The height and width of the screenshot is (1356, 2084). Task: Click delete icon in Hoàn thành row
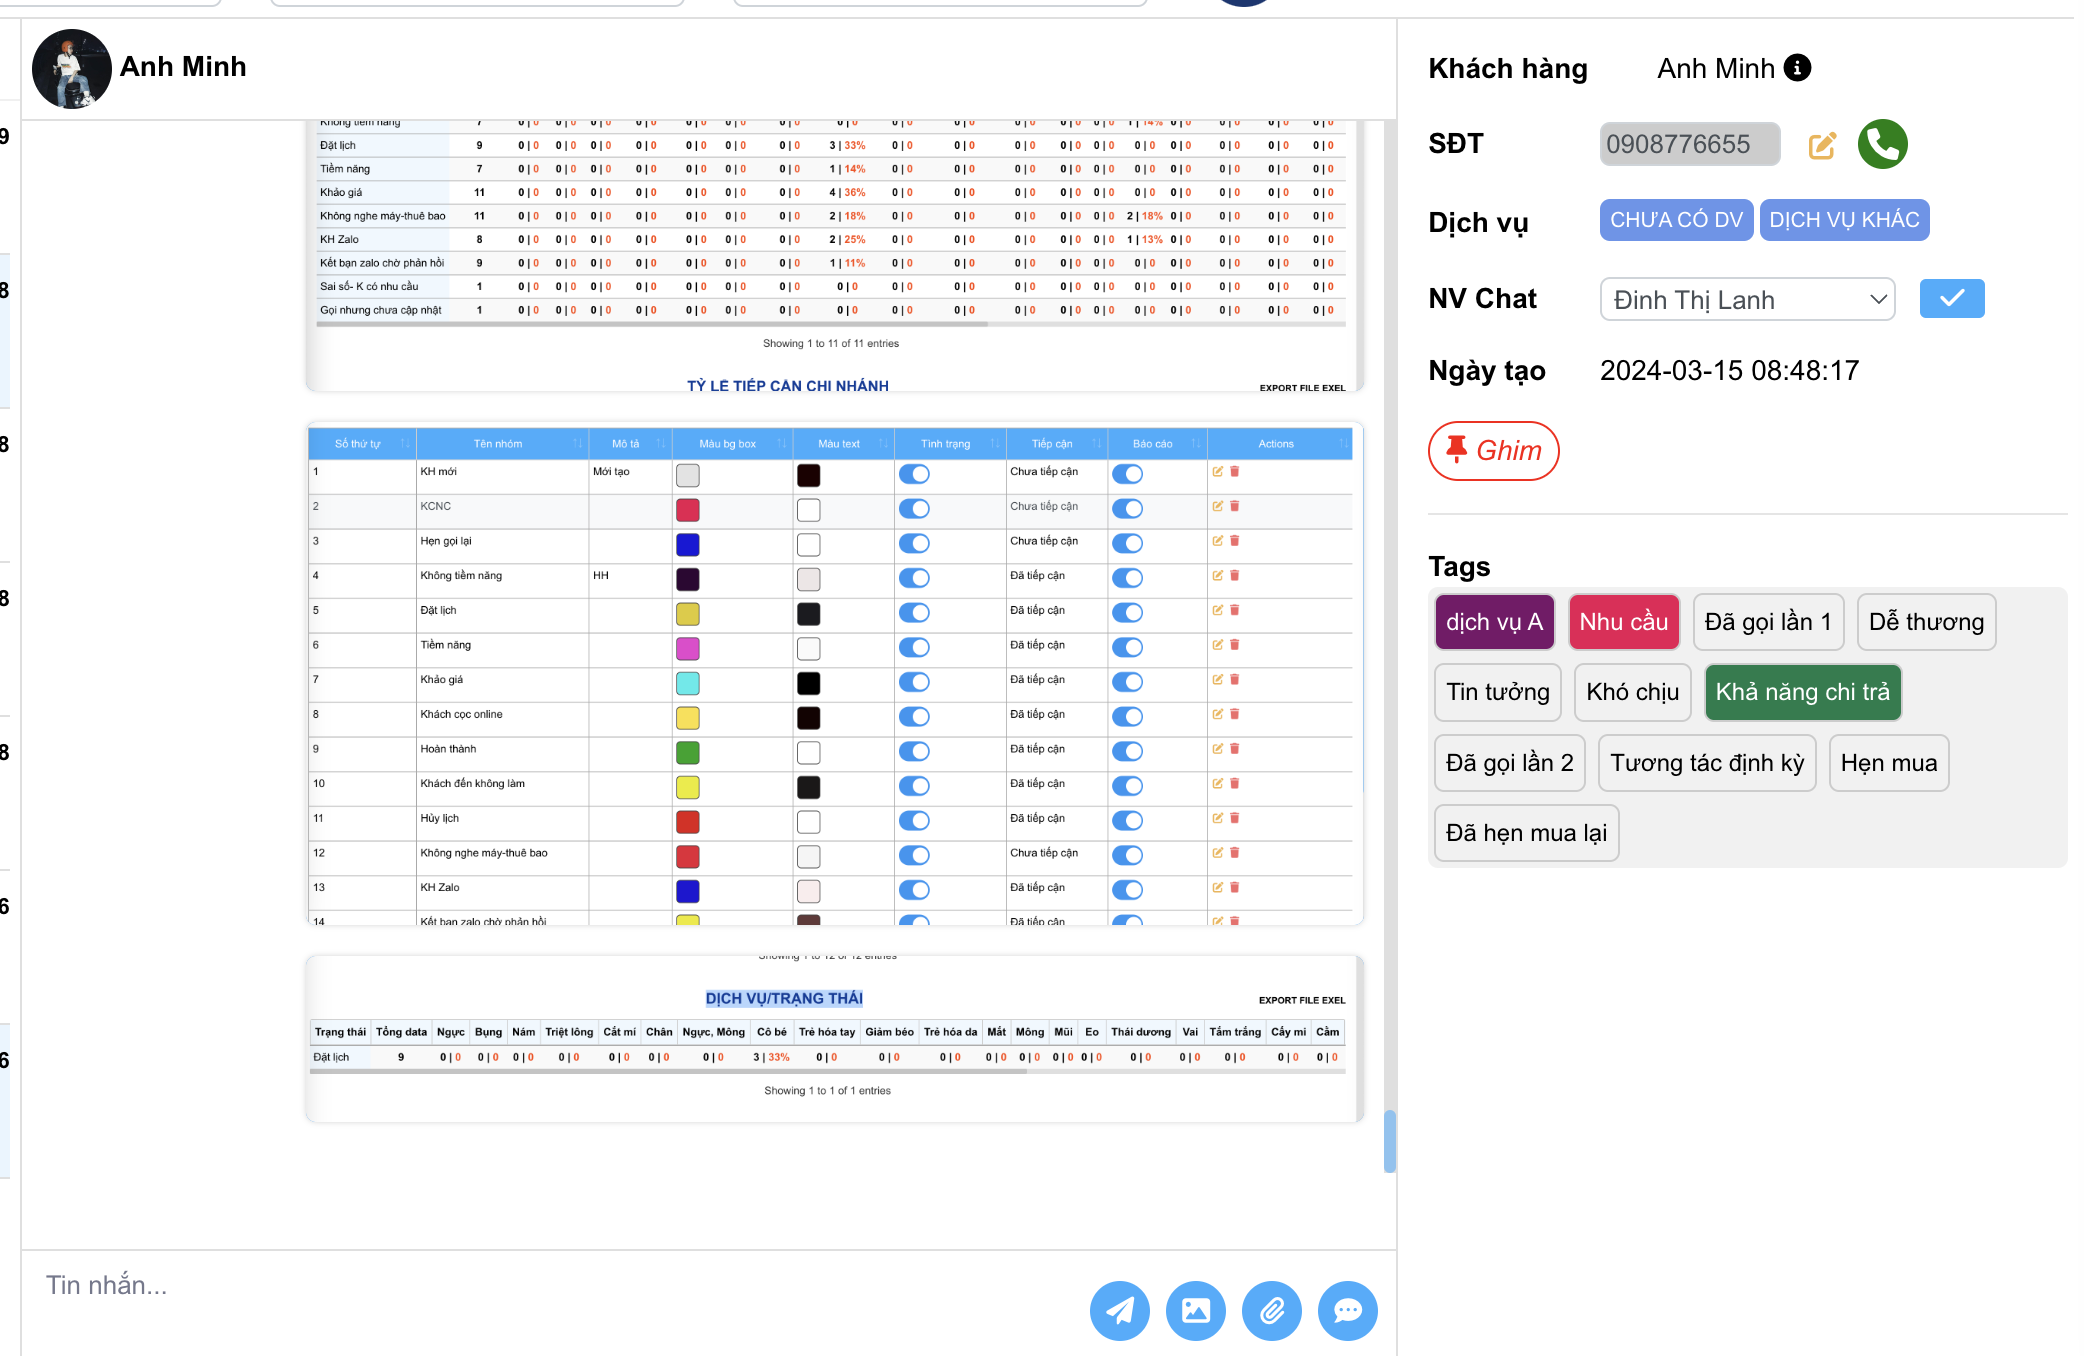tap(1234, 749)
